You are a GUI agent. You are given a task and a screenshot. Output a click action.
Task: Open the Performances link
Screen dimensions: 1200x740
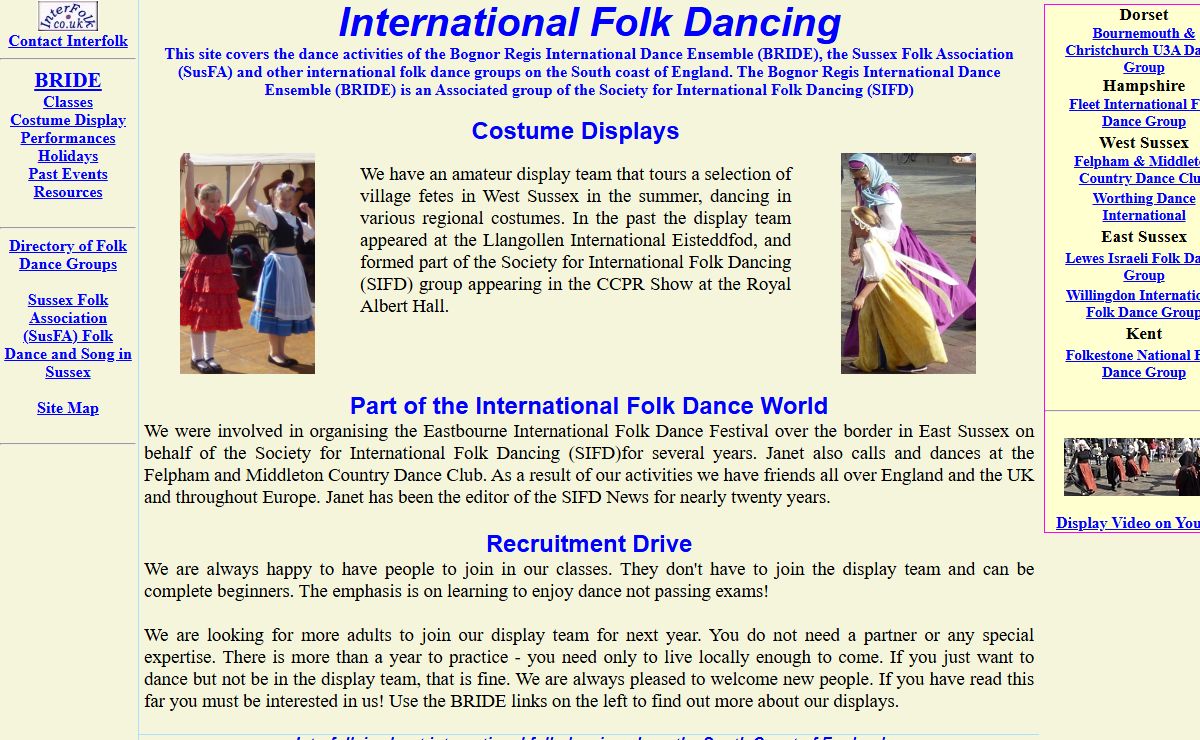tap(68, 138)
